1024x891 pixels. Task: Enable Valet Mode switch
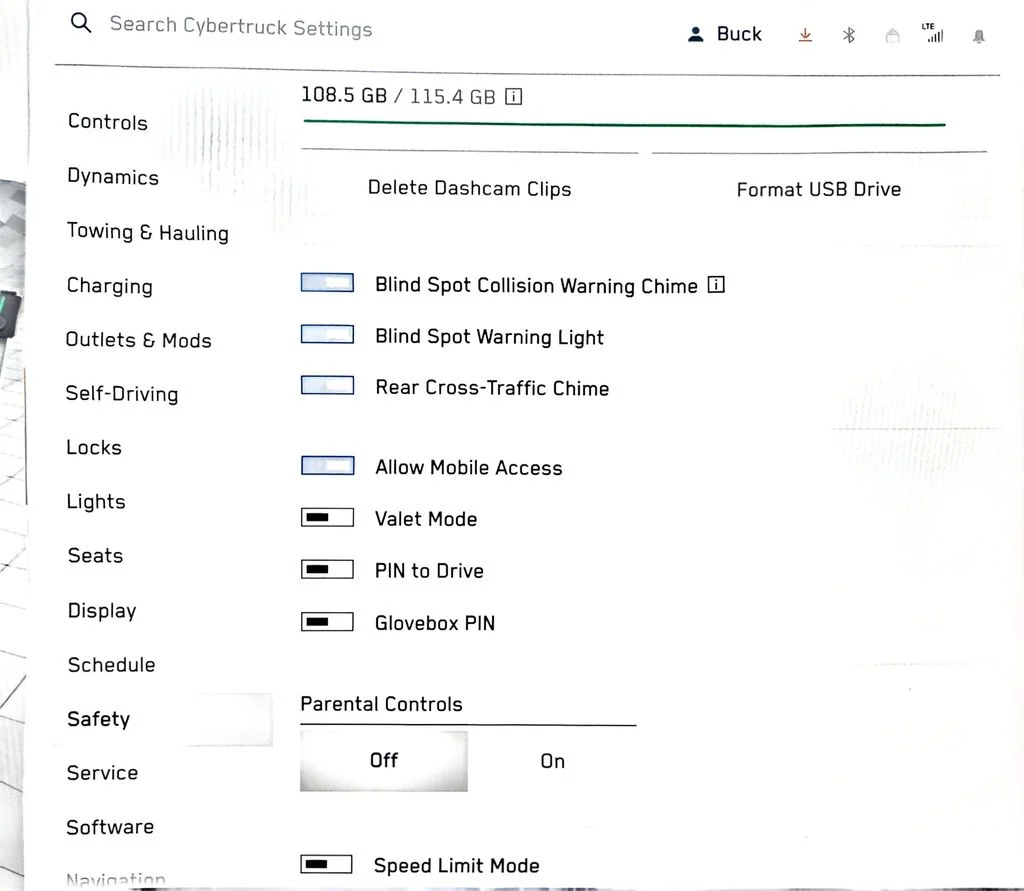click(327, 517)
